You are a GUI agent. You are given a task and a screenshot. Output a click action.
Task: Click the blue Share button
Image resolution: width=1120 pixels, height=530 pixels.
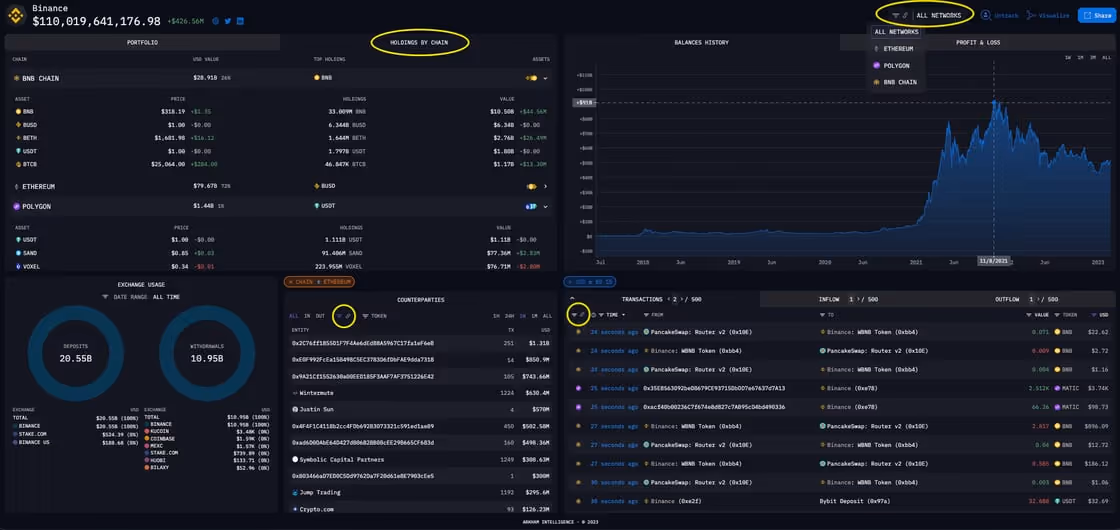pos(1096,15)
